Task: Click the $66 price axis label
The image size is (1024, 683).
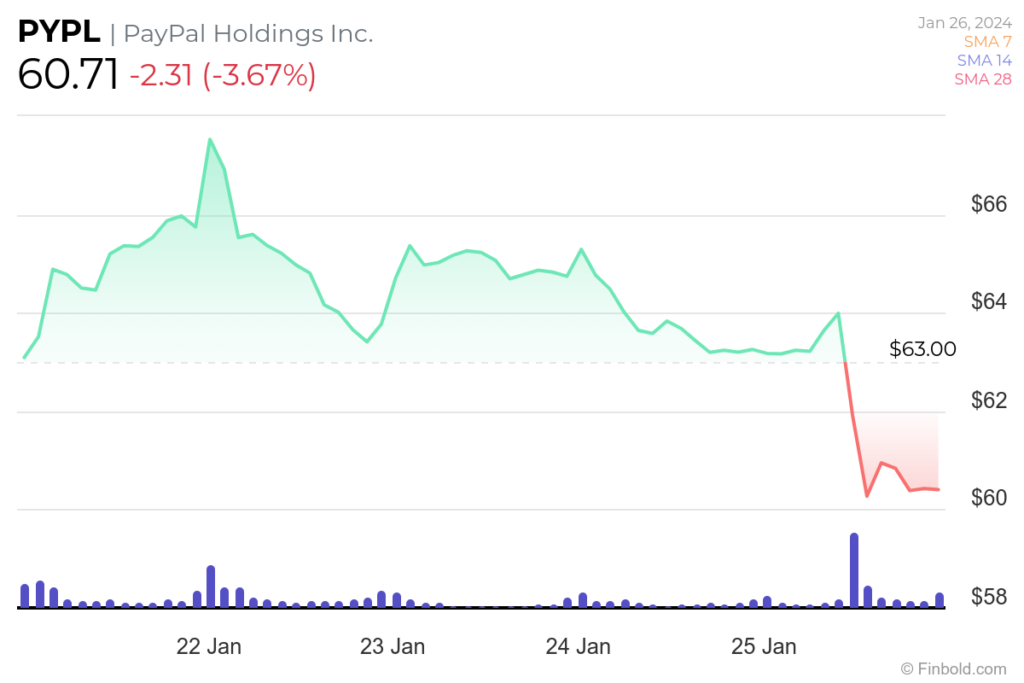Action: coord(988,204)
